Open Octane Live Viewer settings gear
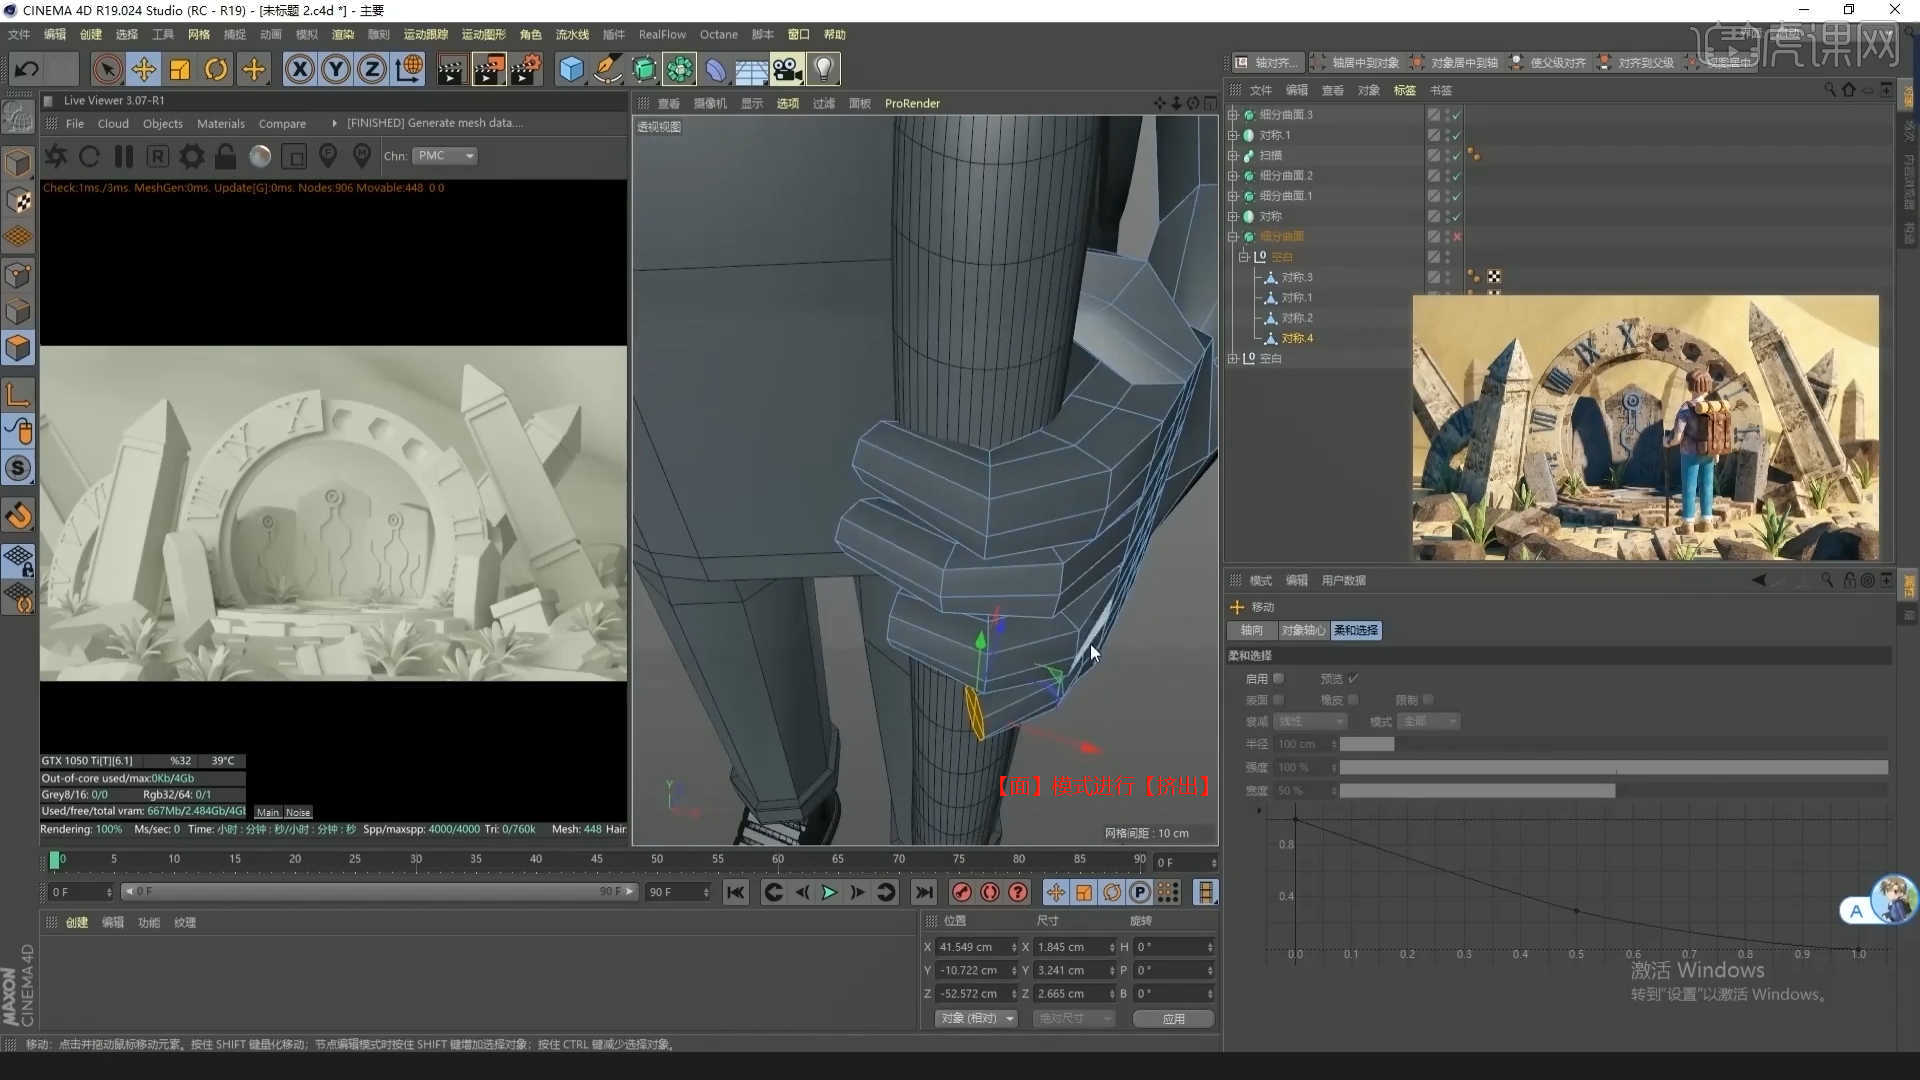The height and width of the screenshot is (1080, 1920). pos(191,156)
